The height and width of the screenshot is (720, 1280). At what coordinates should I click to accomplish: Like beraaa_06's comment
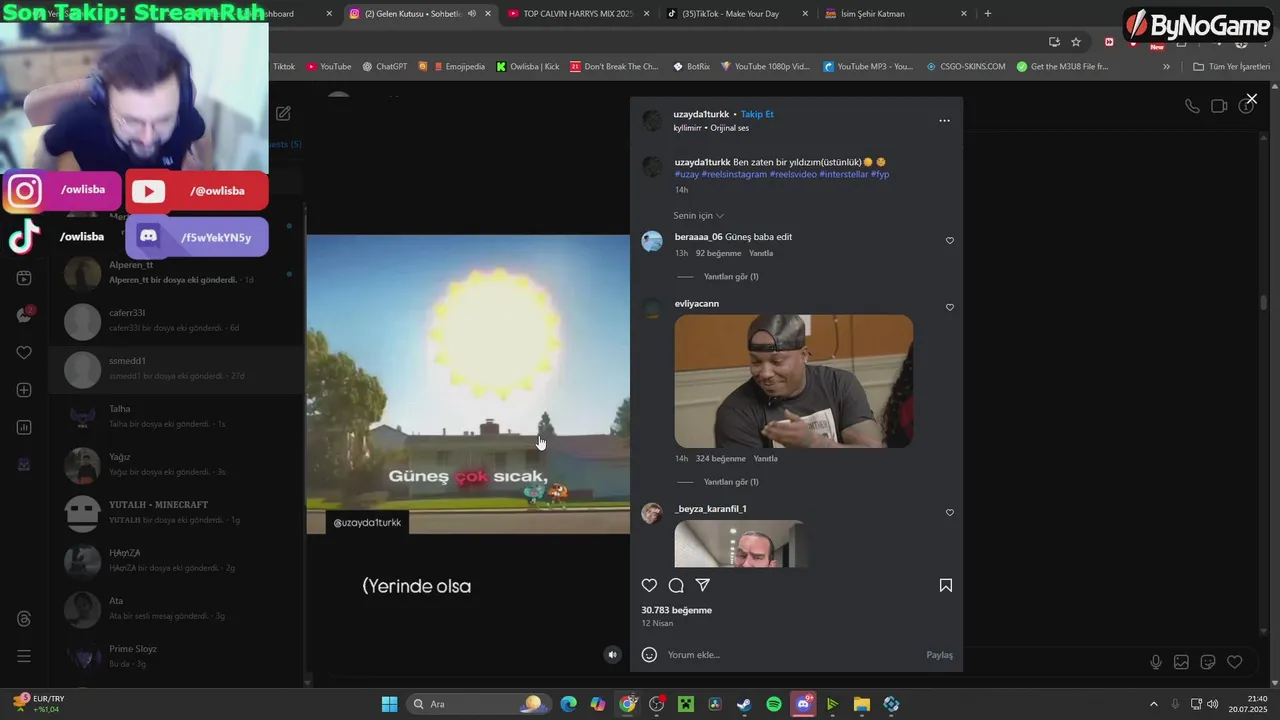pos(950,240)
